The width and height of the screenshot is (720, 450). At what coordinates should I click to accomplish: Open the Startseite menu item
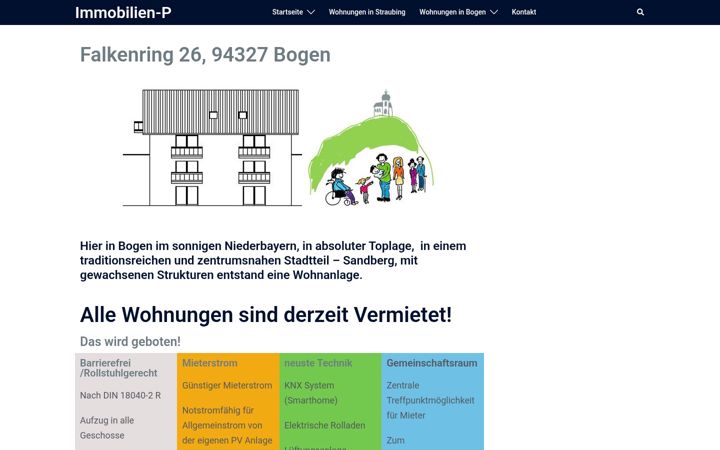pos(287,12)
